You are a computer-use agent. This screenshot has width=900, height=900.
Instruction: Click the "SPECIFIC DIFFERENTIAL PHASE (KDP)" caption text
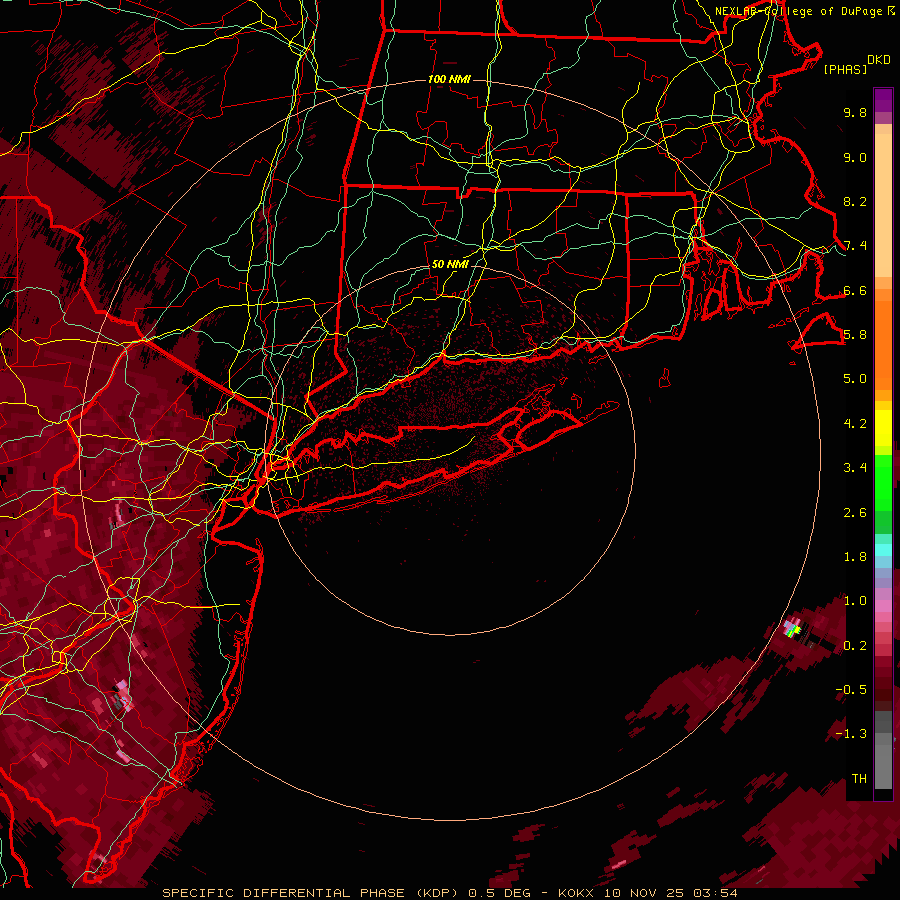(x=311, y=893)
